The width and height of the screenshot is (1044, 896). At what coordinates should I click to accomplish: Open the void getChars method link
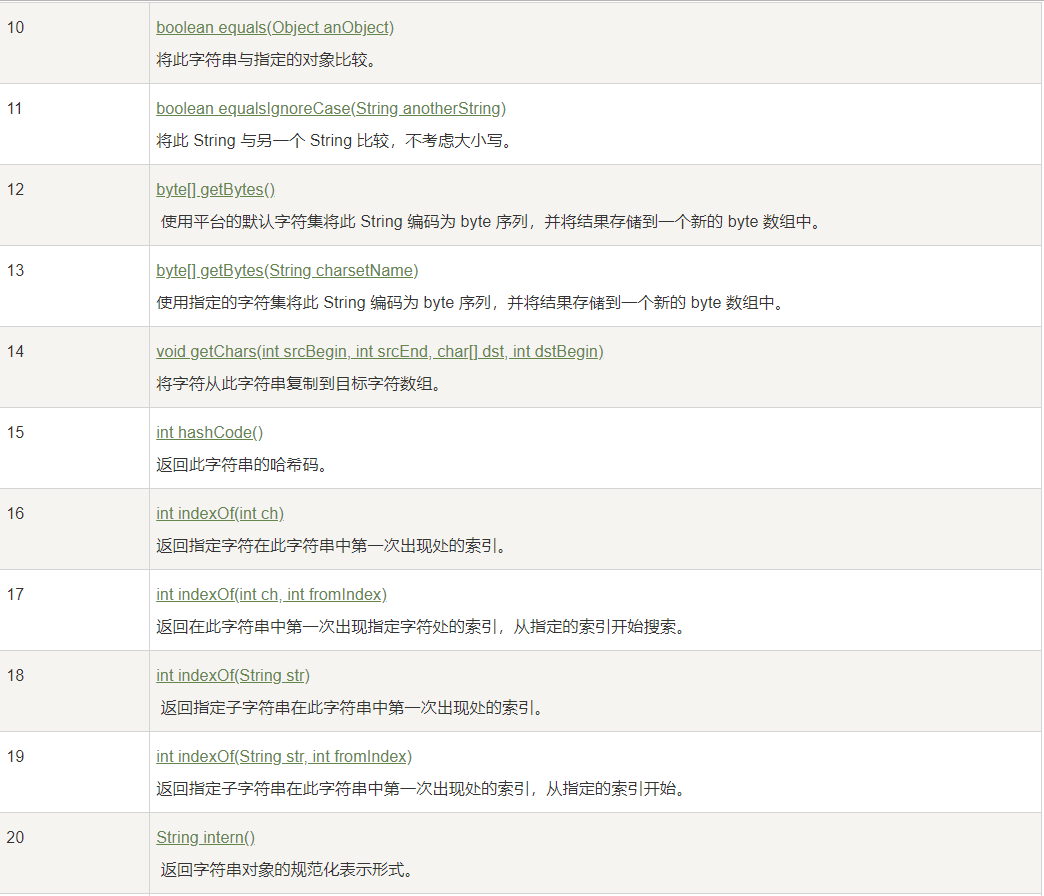pyautogui.click(x=380, y=351)
